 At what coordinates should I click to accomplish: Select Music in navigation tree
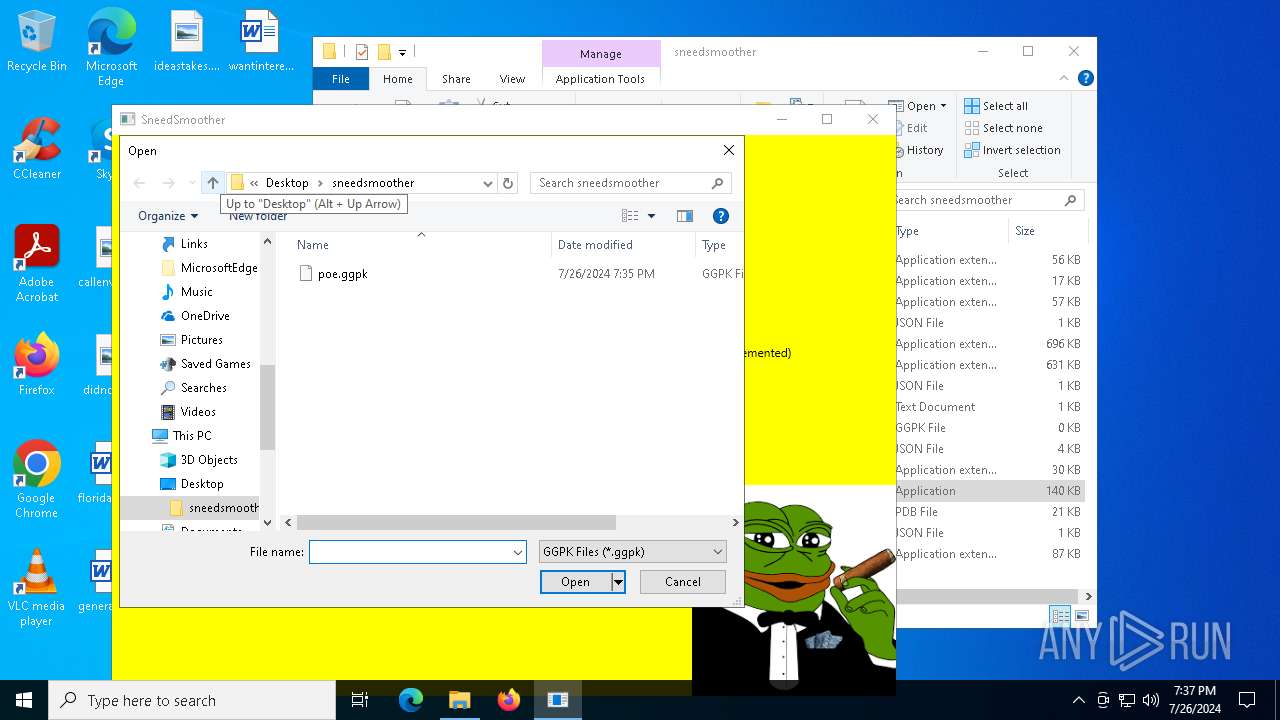196,292
